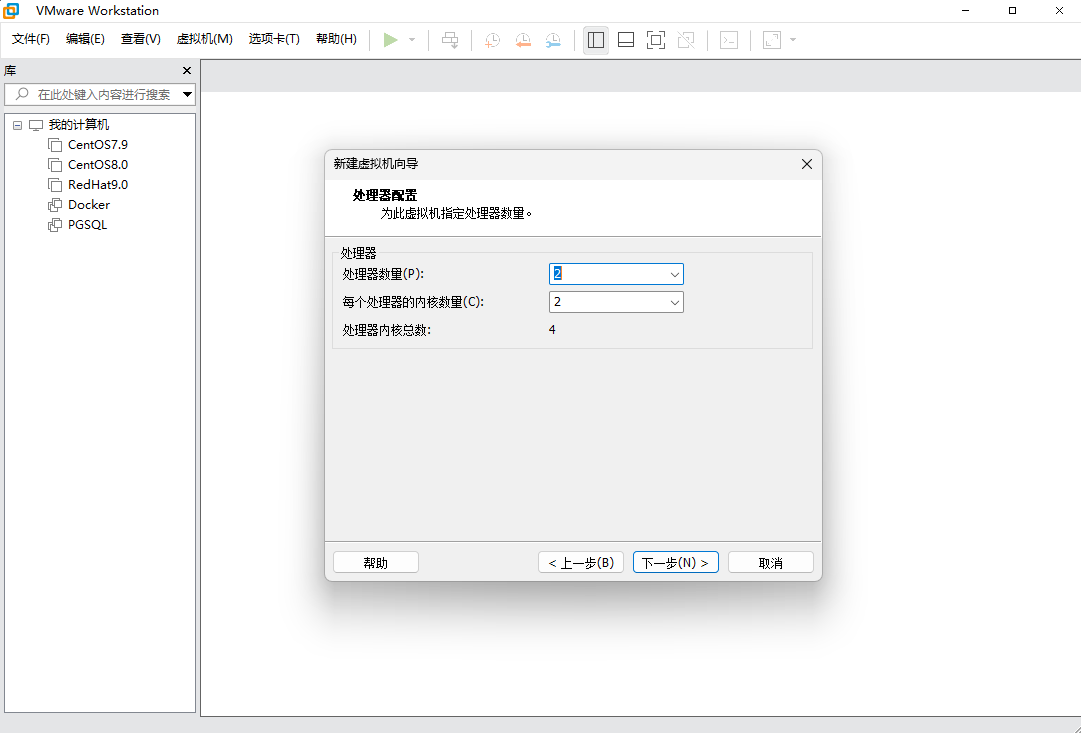This screenshot has width=1081, height=733.
Task: Click the 处理器配置 heading text
Action: pyautogui.click(x=385, y=195)
